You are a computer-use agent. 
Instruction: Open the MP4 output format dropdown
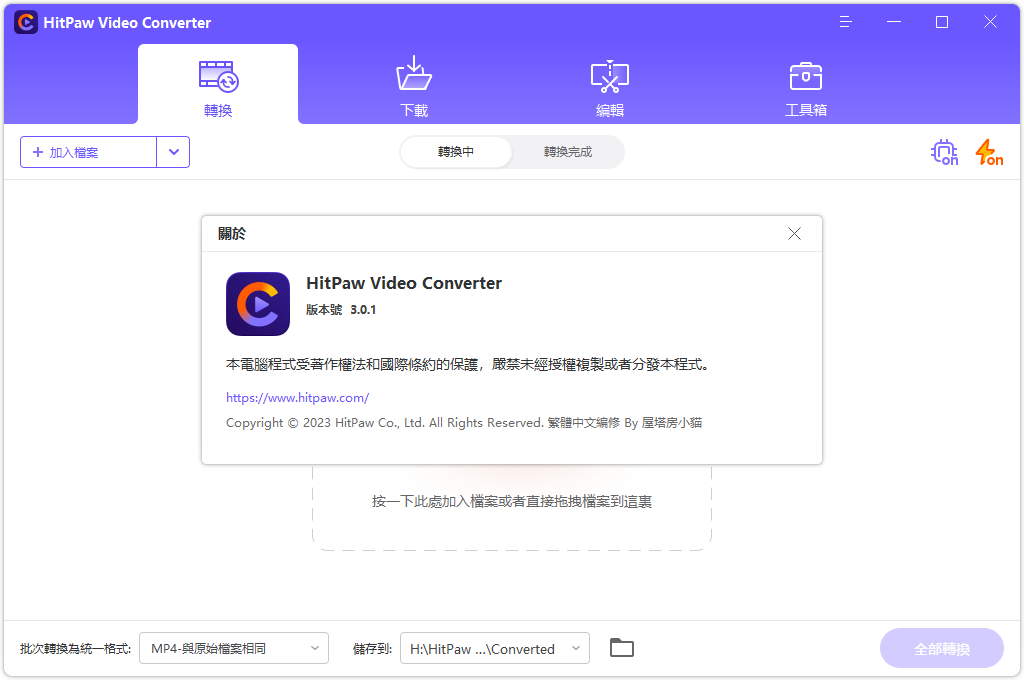[234, 648]
